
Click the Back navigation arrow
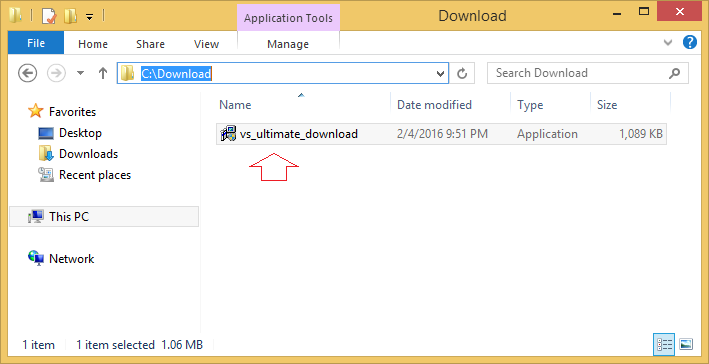click(x=28, y=73)
